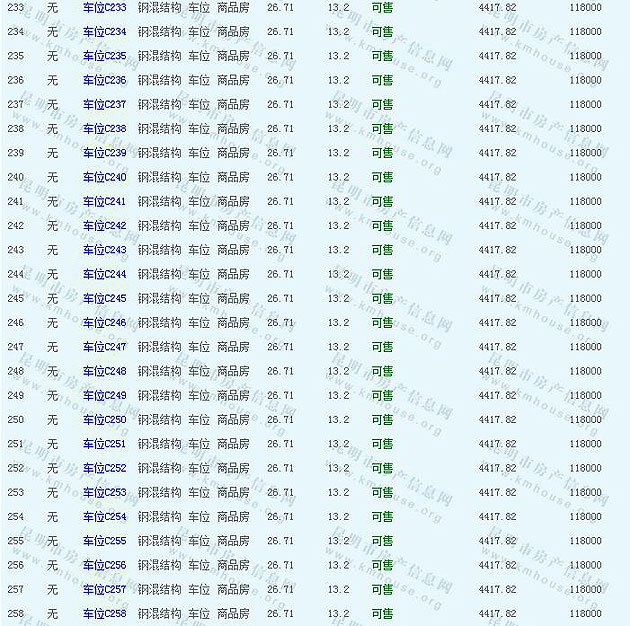The height and width of the screenshot is (626, 630).
Task: Open the 车位C249 link
Action: click(104, 396)
